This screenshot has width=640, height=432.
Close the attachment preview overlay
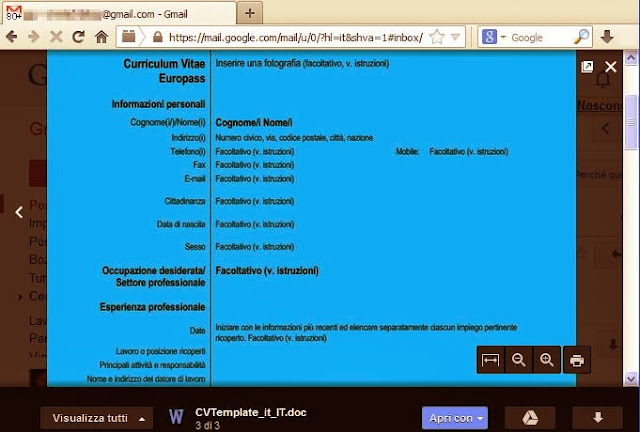click(x=609, y=67)
